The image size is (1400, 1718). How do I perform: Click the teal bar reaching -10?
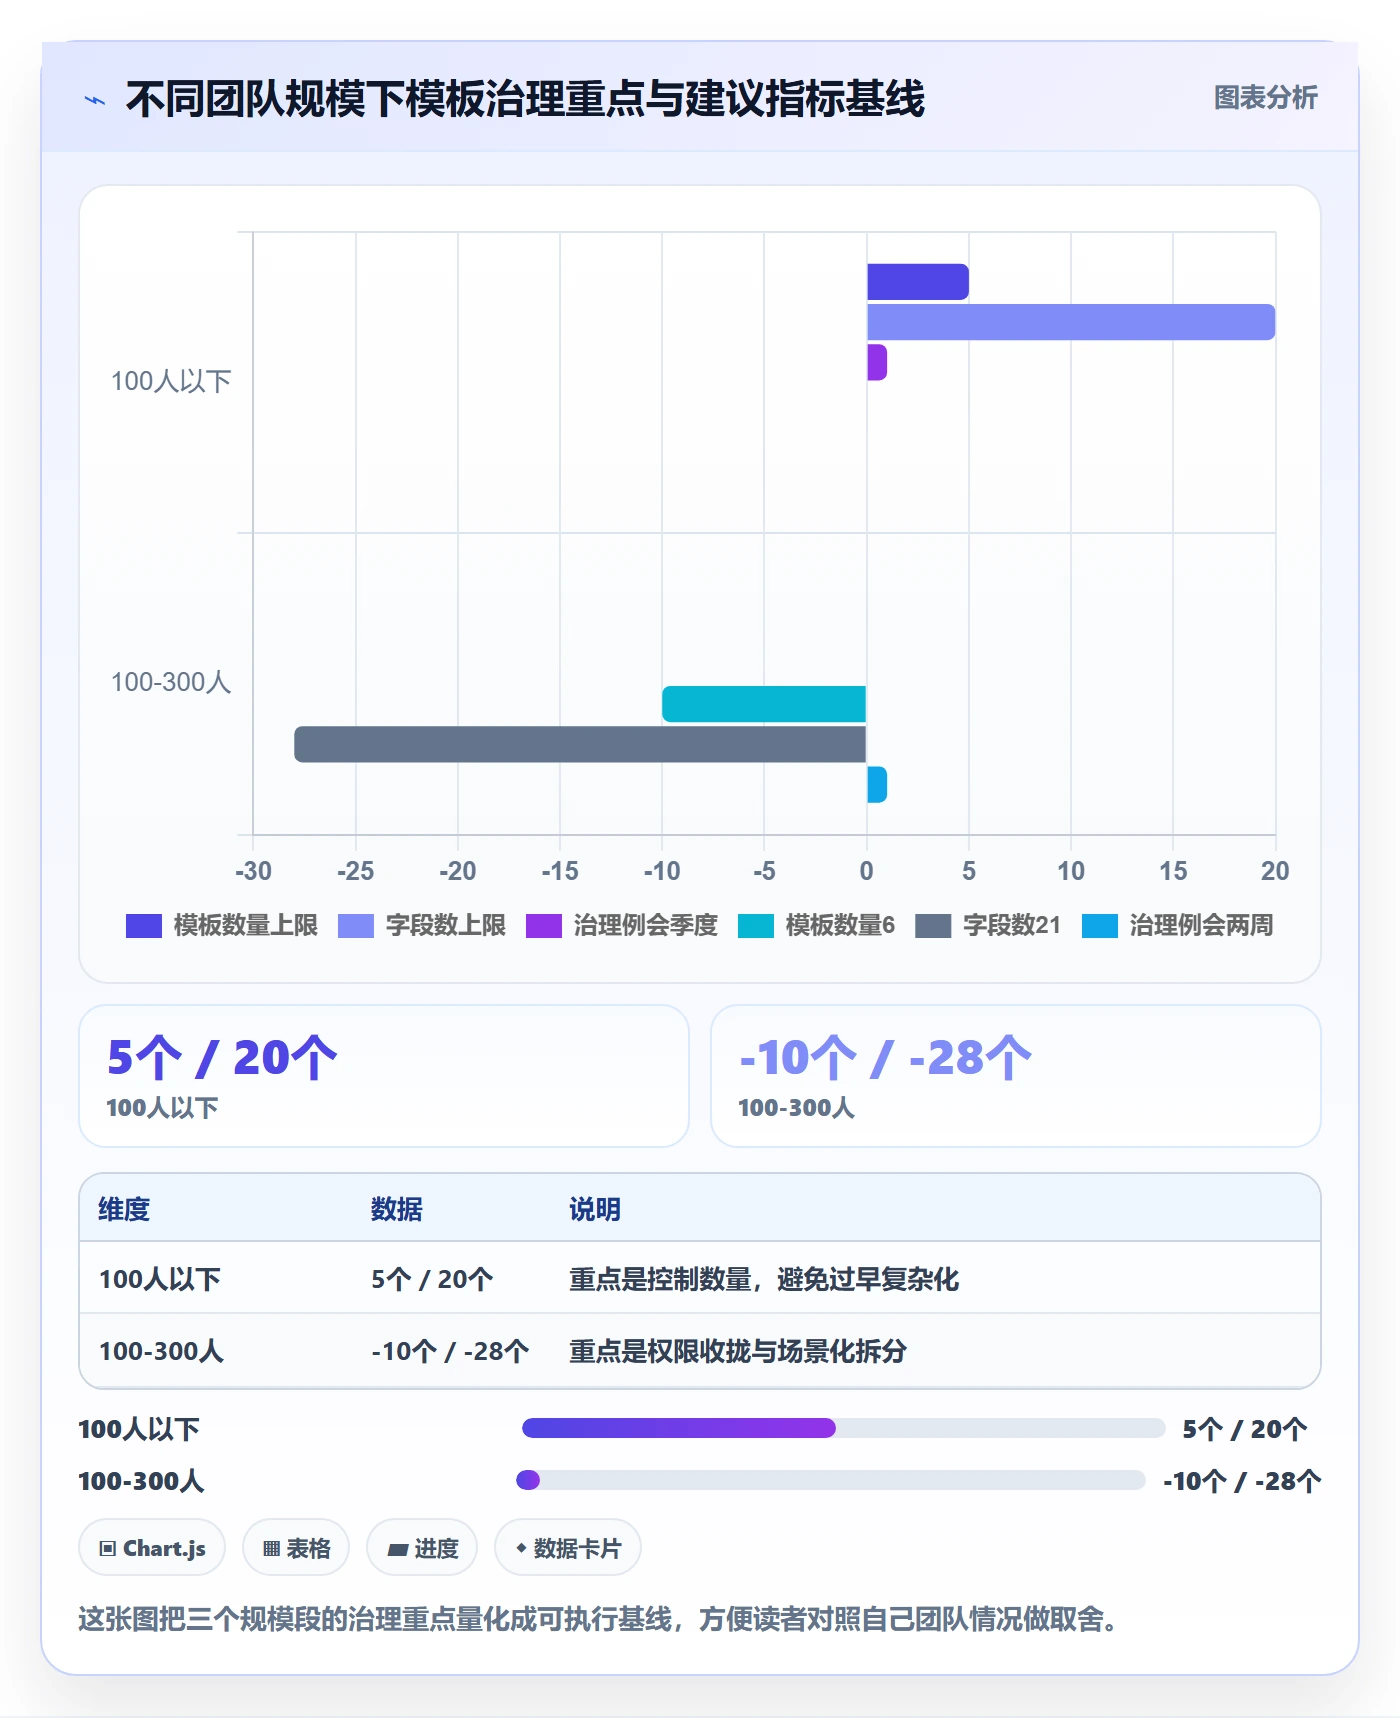[x=764, y=704]
